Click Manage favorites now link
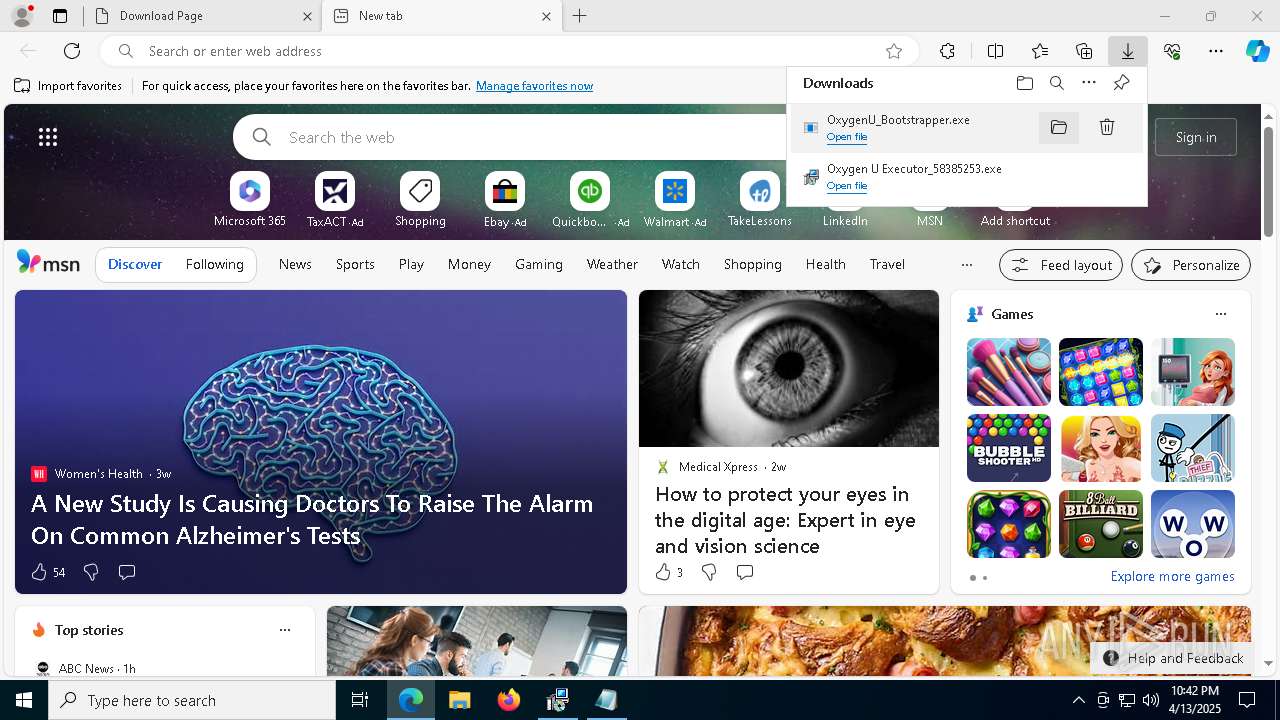The width and height of the screenshot is (1280, 720). pos(534,86)
